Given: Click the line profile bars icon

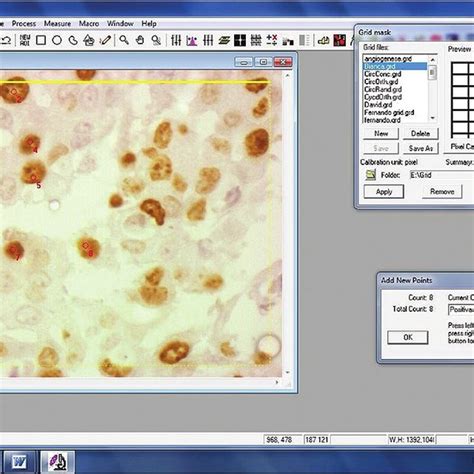Looking at the screenshot, I should click(x=208, y=40).
